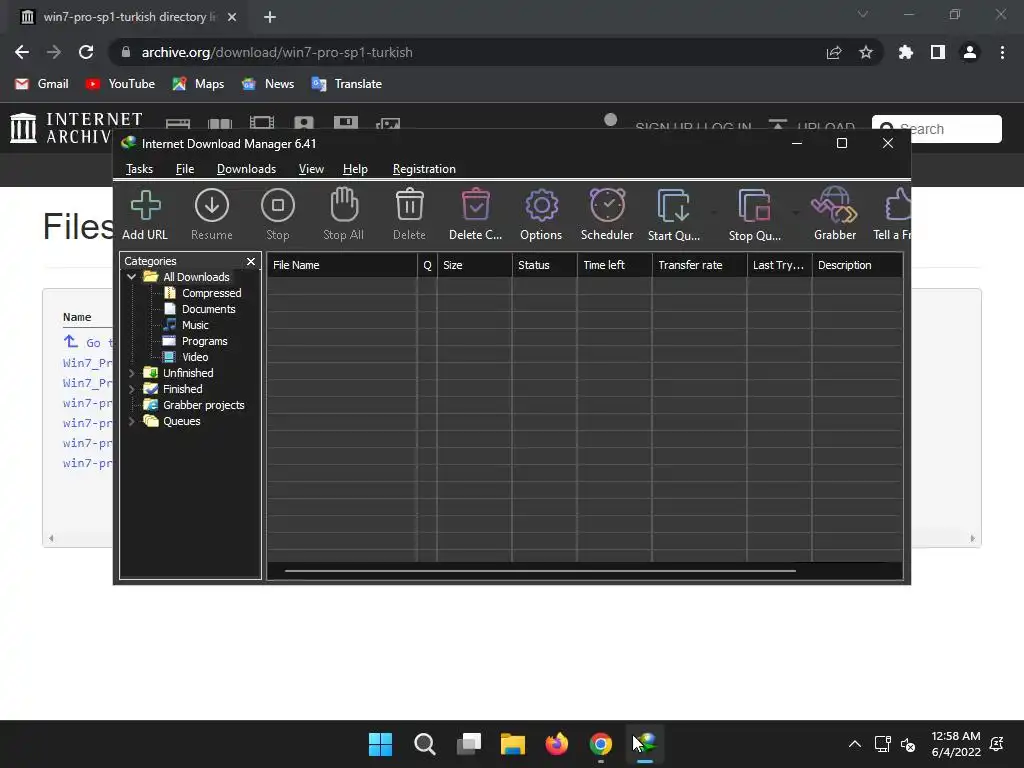1024x768 pixels.
Task: Open the Windows Start button
Action: click(x=380, y=744)
